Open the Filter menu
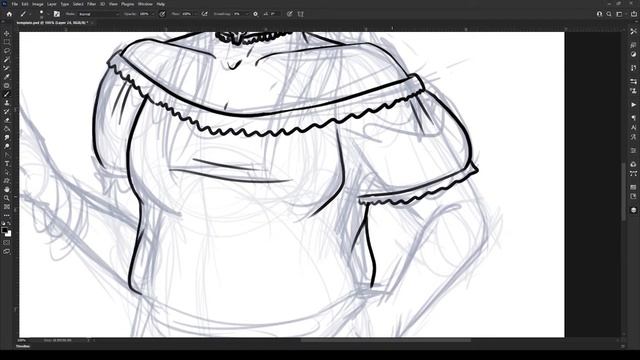Image resolution: width=640 pixels, height=360 pixels. [91, 4]
